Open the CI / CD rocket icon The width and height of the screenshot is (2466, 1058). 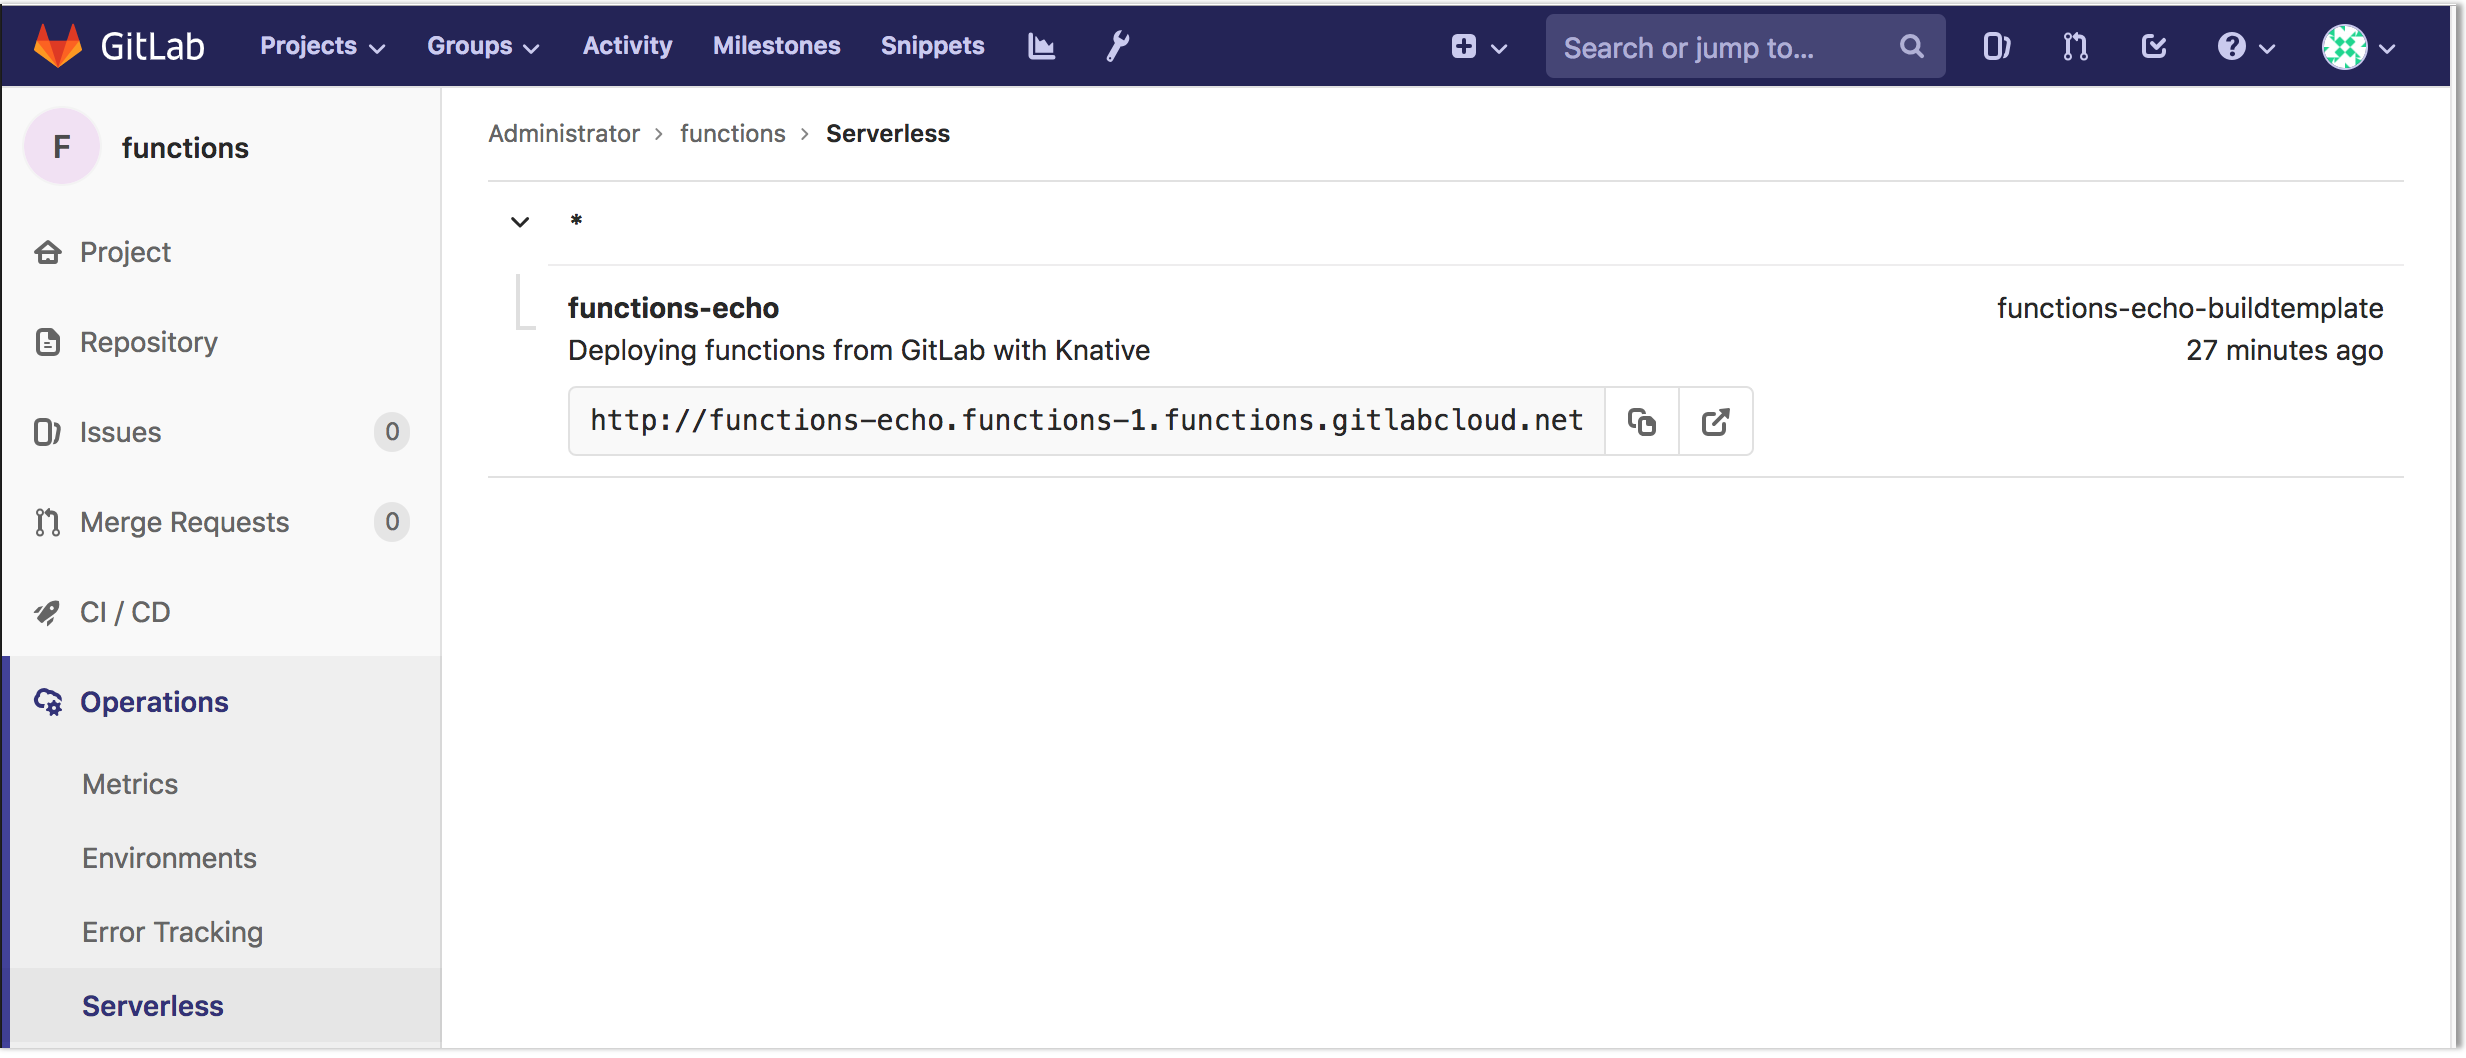47,612
